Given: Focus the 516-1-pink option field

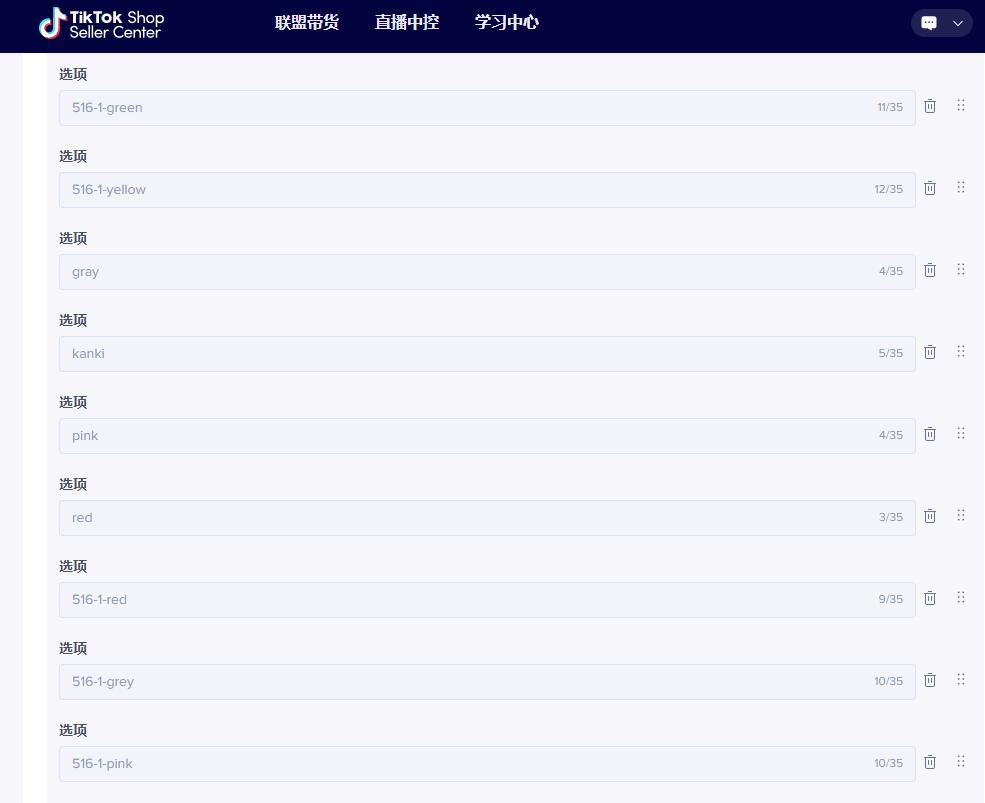Looking at the screenshot, I should (x=487, y=763).
